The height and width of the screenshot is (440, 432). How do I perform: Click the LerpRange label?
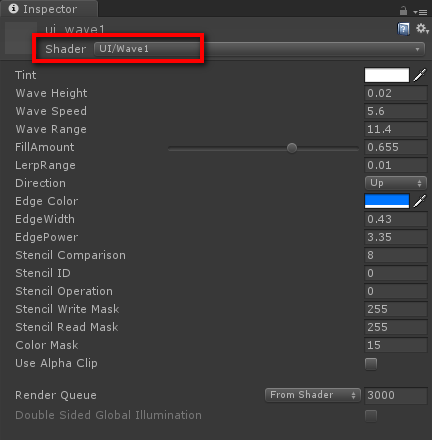pos(45,165)
